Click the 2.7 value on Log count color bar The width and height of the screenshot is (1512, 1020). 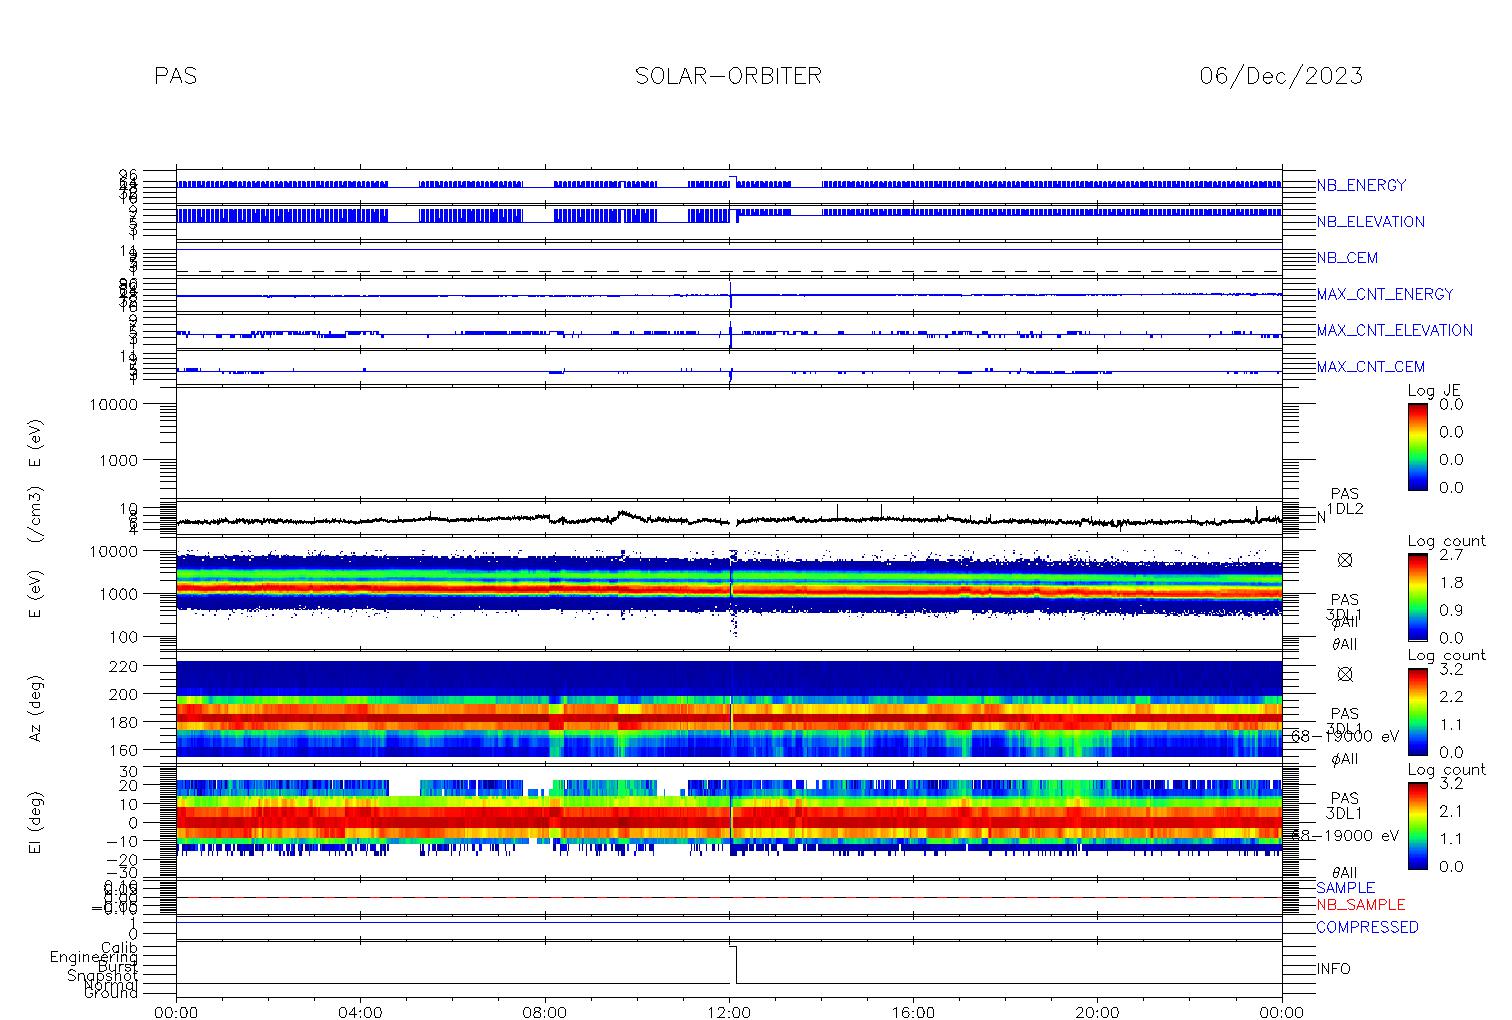click(x=1450, y=554)
